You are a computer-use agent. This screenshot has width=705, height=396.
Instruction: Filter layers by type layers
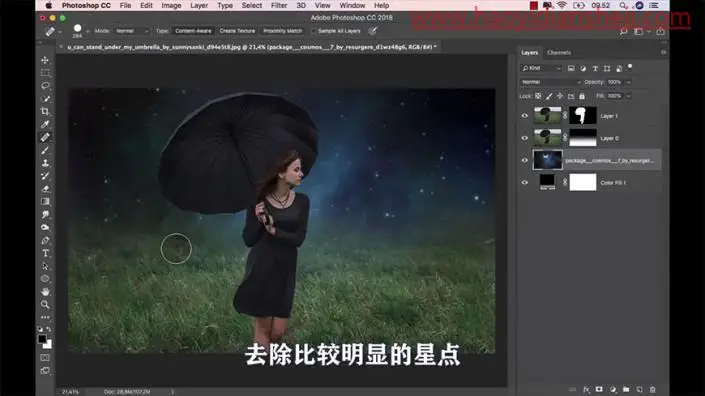(x=595, y=68)
